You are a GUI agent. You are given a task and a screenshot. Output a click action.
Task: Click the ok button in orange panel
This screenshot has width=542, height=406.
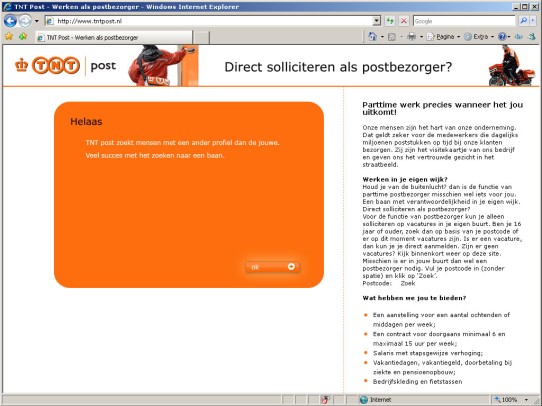pos(272,267)
